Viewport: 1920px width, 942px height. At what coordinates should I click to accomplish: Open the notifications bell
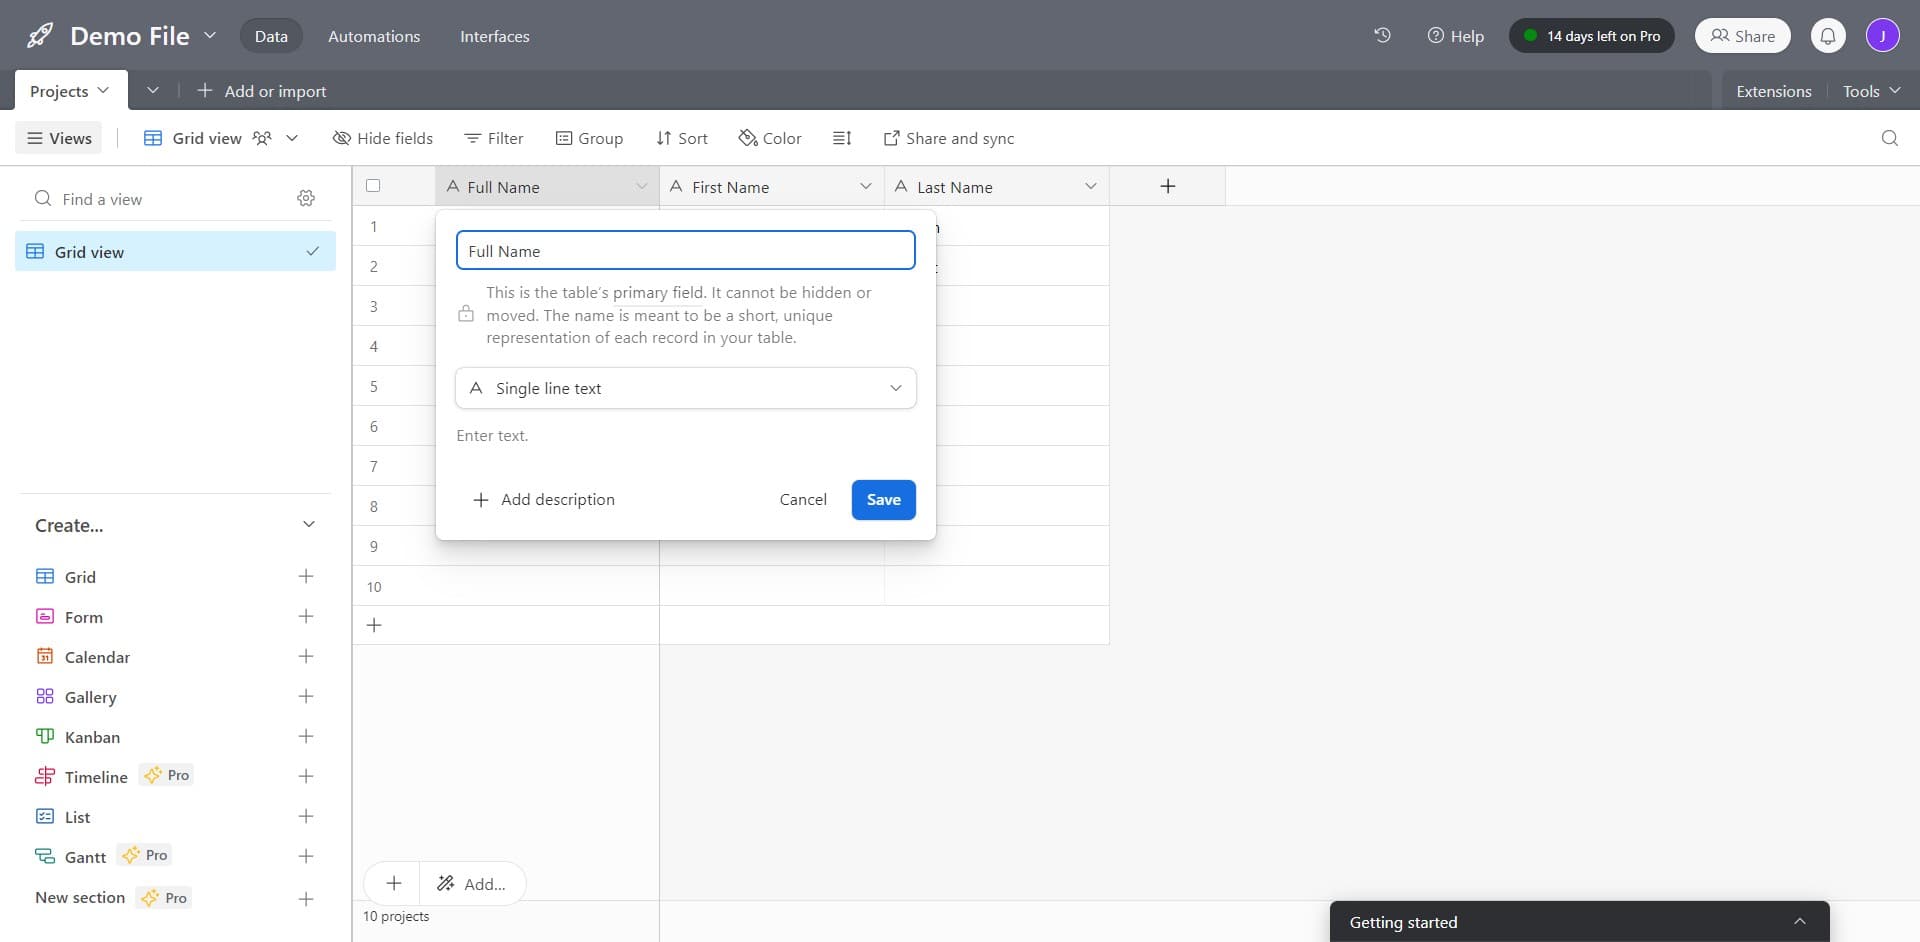click(1828, 35)
